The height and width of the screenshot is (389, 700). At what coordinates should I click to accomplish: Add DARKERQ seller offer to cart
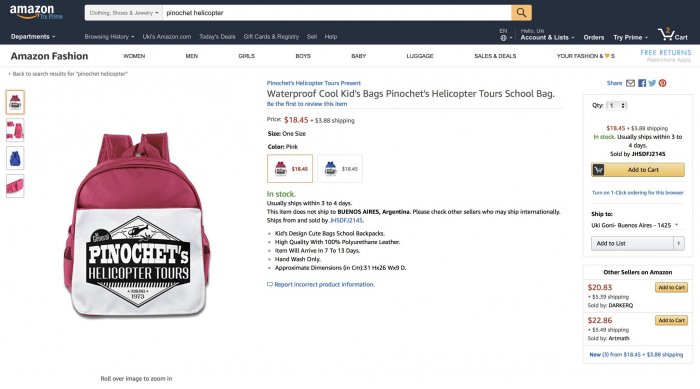point(671,287)
